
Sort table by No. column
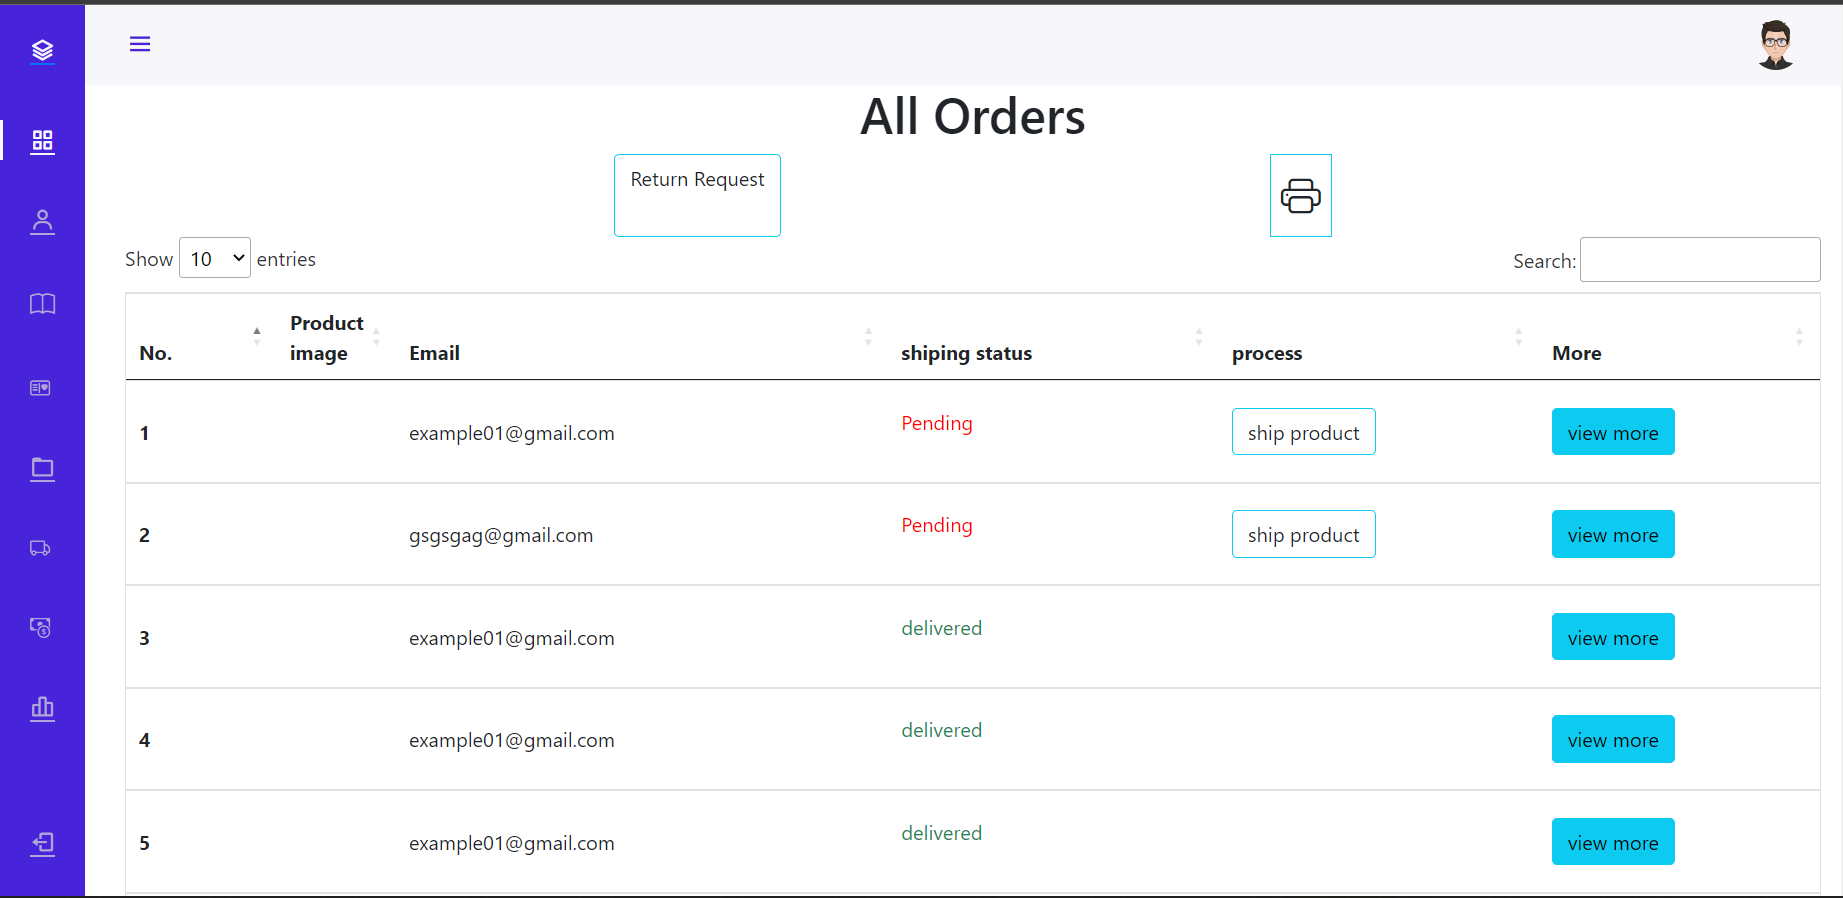click(x=201, y=337)
